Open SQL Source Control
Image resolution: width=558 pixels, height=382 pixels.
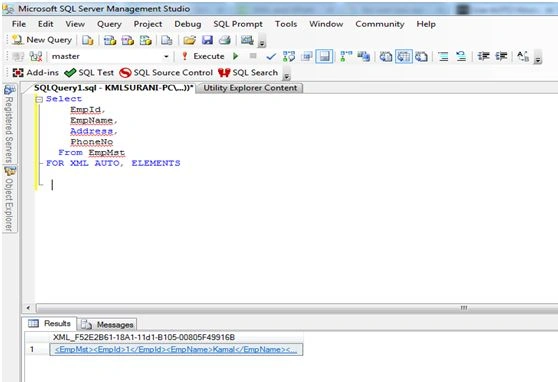tap(166, 73)
